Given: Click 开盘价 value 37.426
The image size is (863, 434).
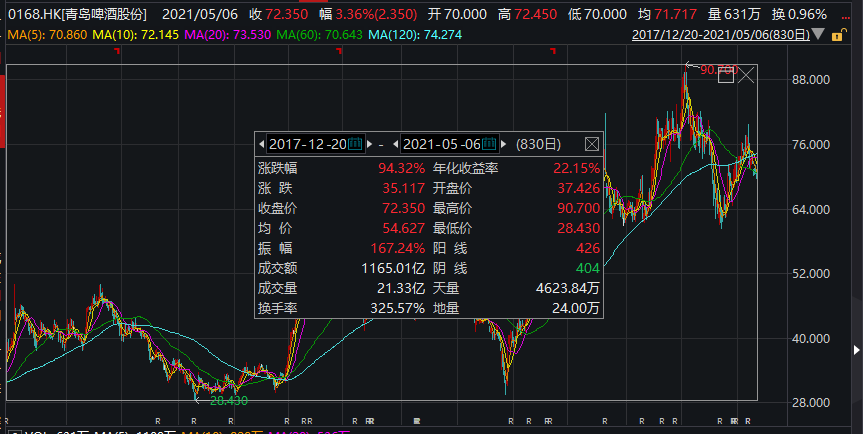Looking at the screenshot, I should click(x=578, y=189).
